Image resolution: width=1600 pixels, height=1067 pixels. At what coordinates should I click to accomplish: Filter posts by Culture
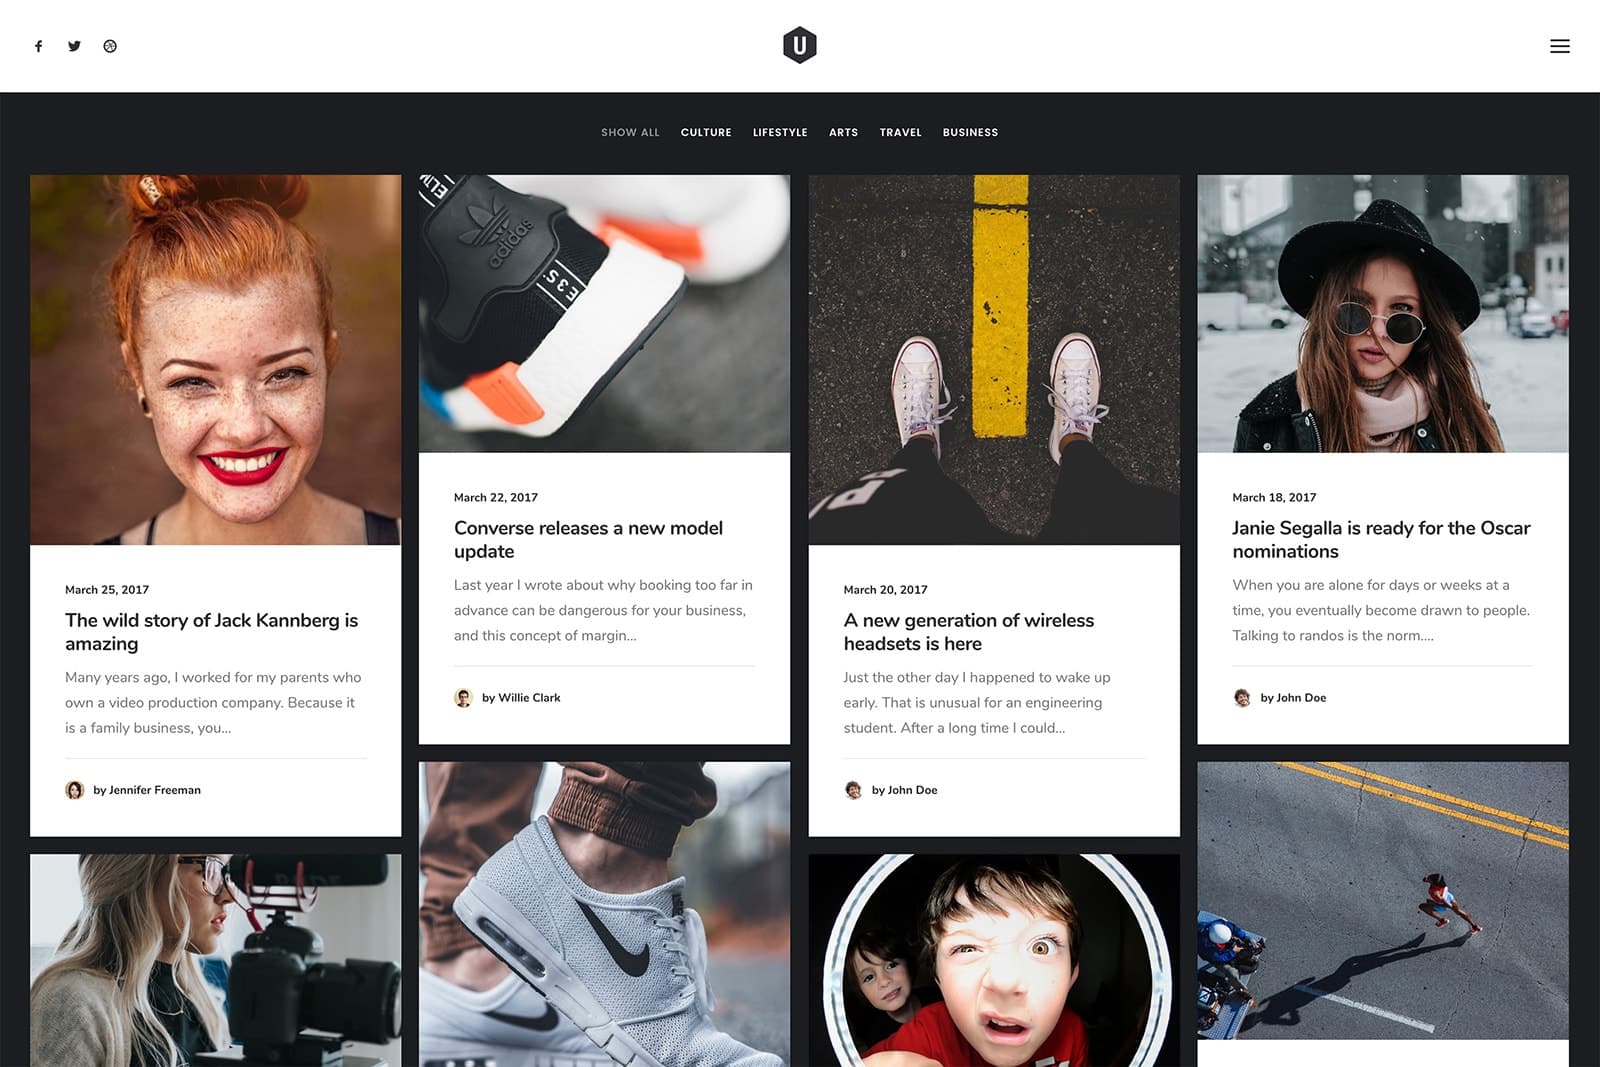pyautogui.click(x=706, y=132)
